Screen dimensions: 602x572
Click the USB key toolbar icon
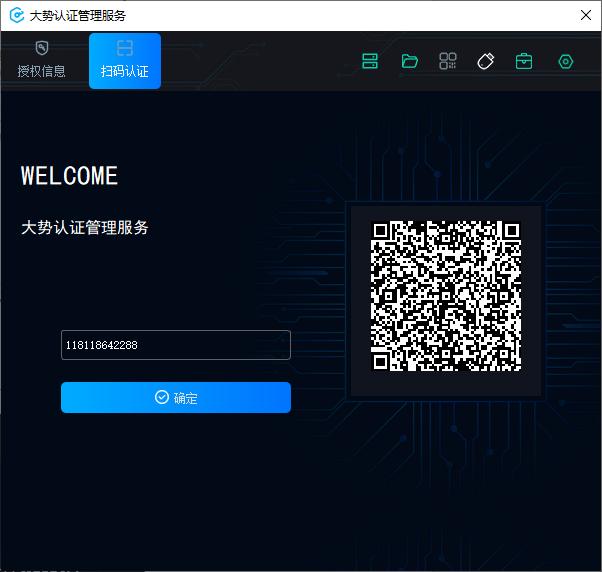coord(486,61)
